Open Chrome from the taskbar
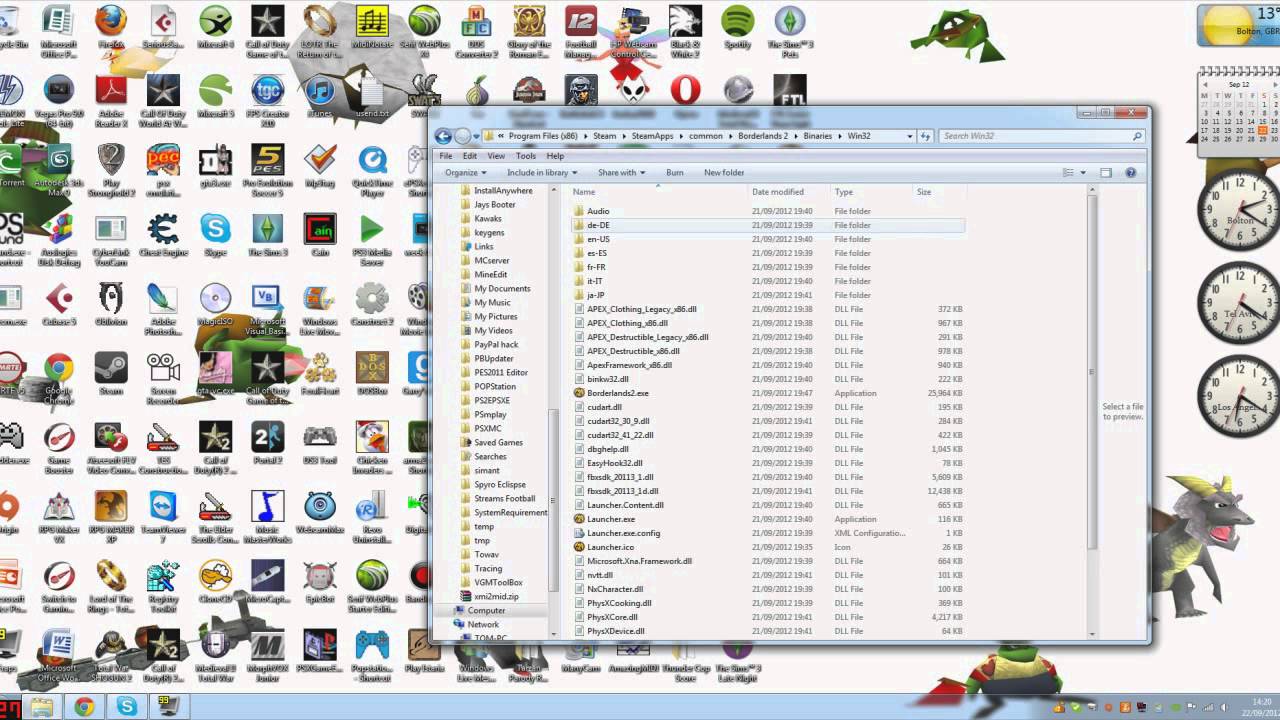The image size is (1280, 720). [84, 707]
